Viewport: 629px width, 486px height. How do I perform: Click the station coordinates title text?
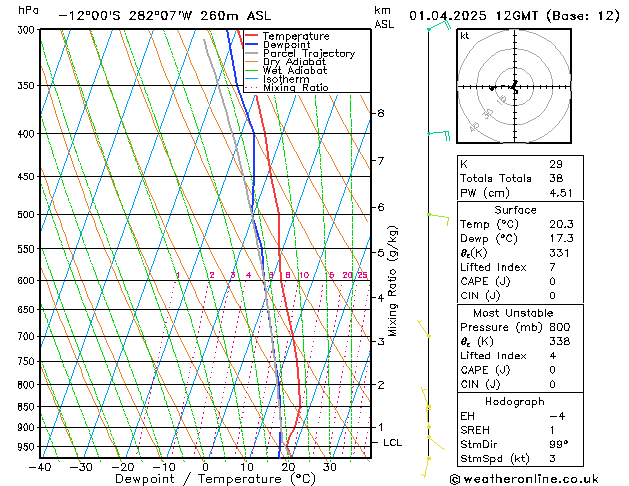(164, 16)
